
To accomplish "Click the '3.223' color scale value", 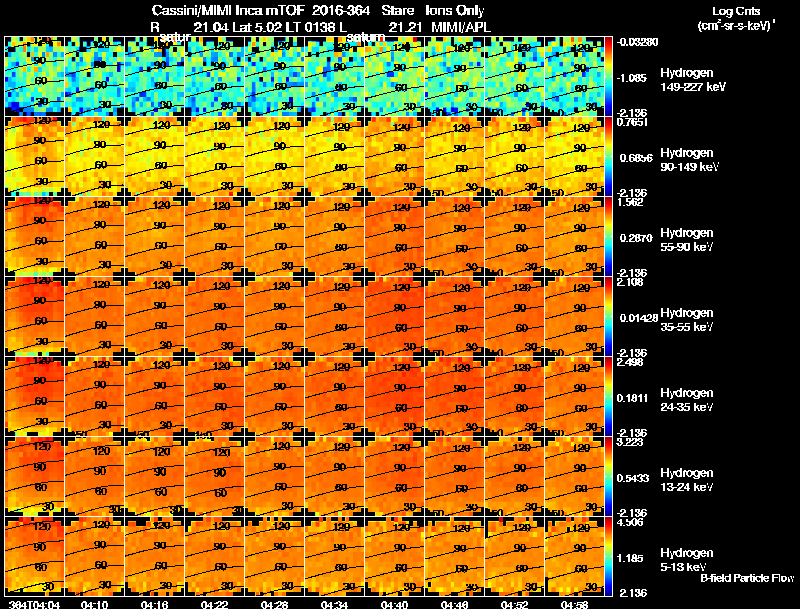I will [629, 442].
